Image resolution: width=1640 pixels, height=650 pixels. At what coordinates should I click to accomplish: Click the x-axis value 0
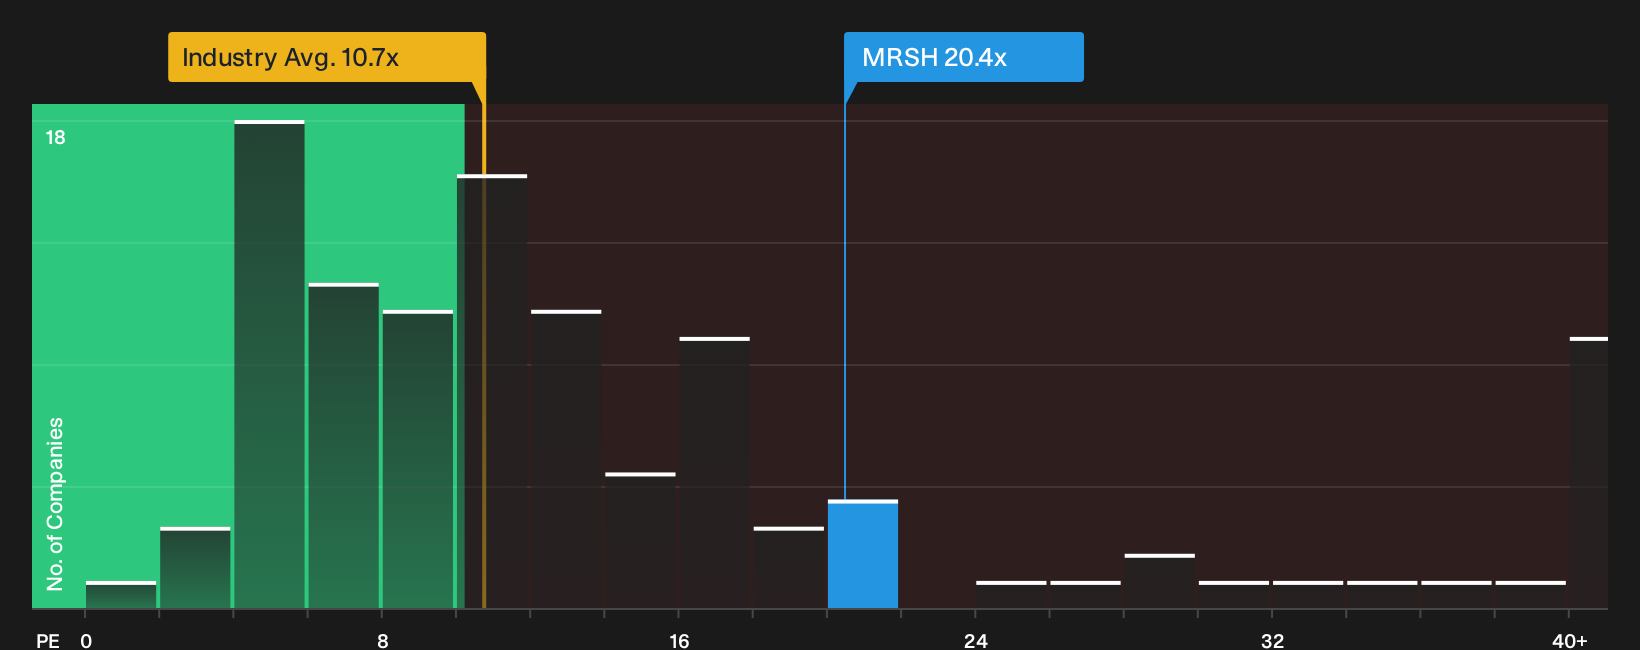click(x=86, y=640)
